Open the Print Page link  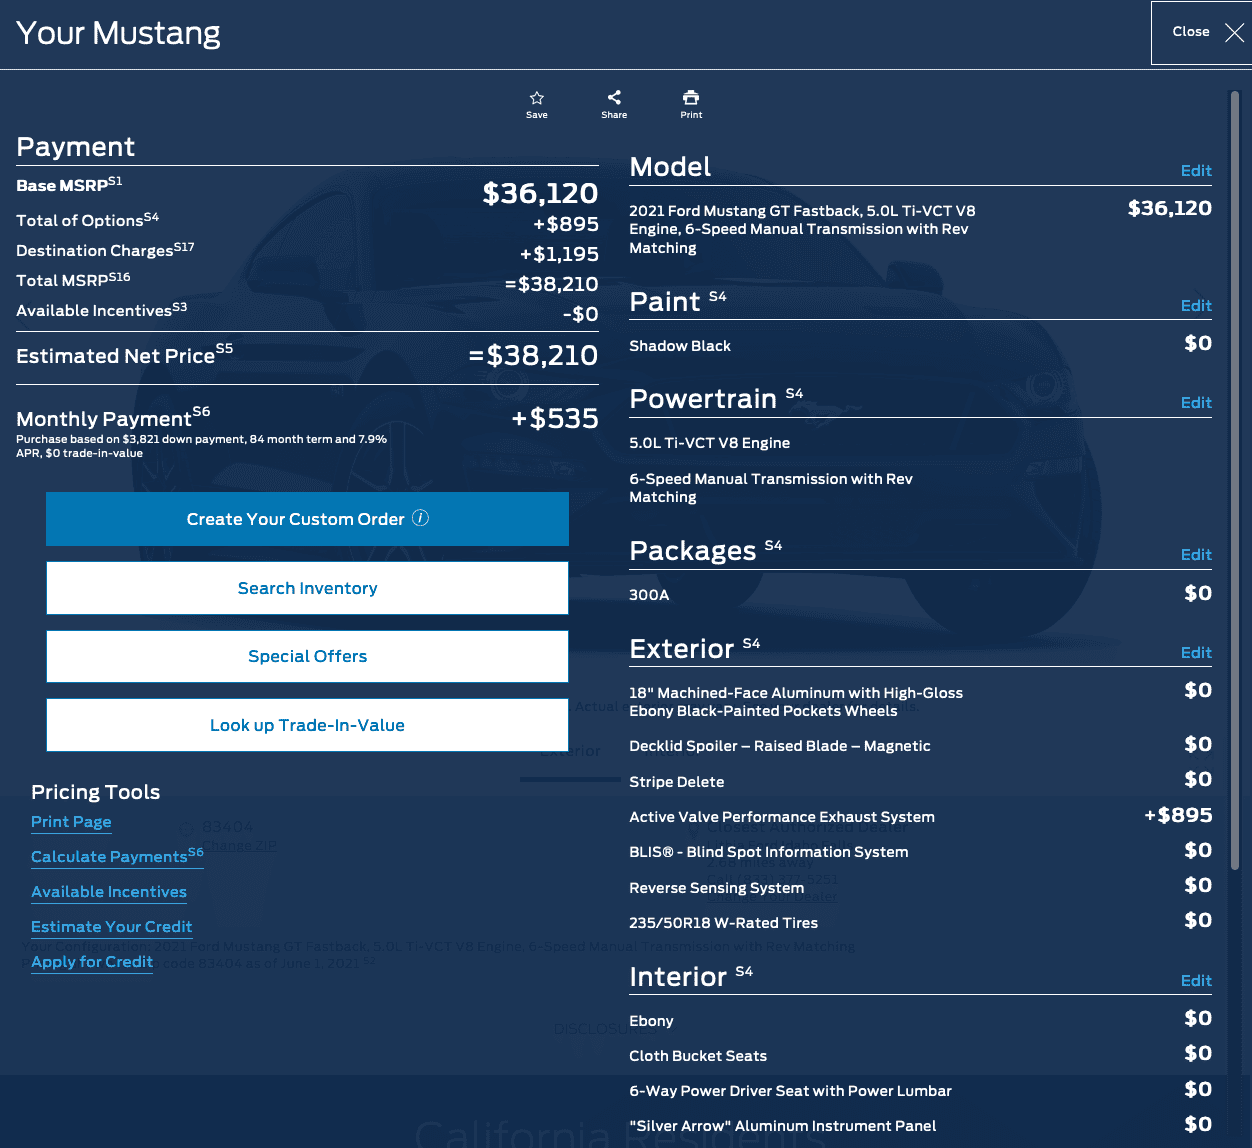click(x=71, y=822)
